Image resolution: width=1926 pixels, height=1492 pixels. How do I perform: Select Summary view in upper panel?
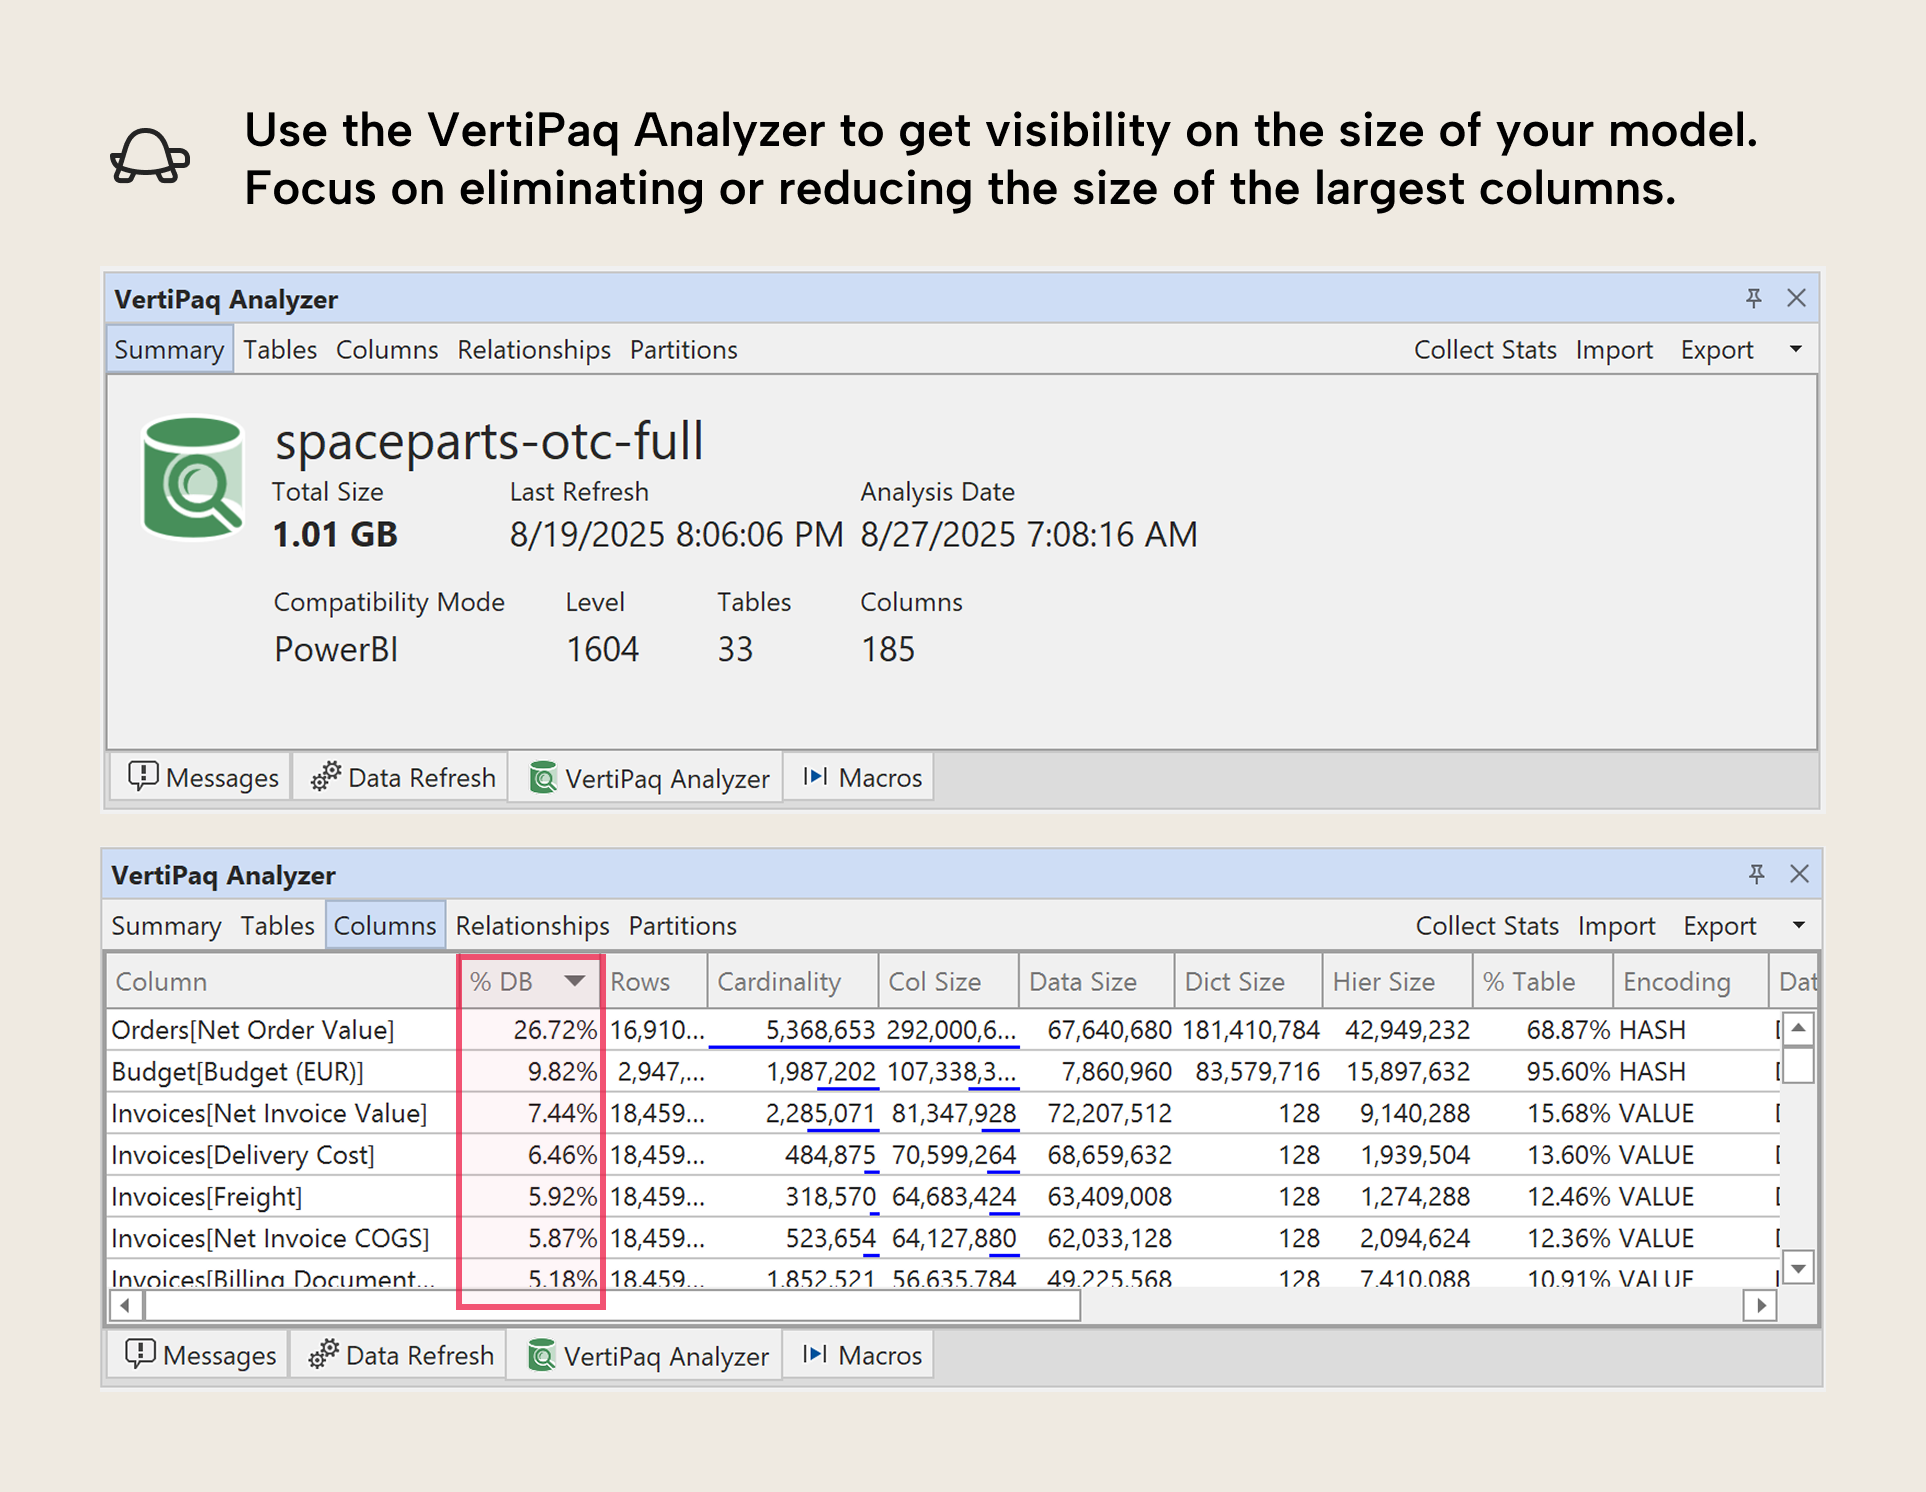(x=169, y=350)
